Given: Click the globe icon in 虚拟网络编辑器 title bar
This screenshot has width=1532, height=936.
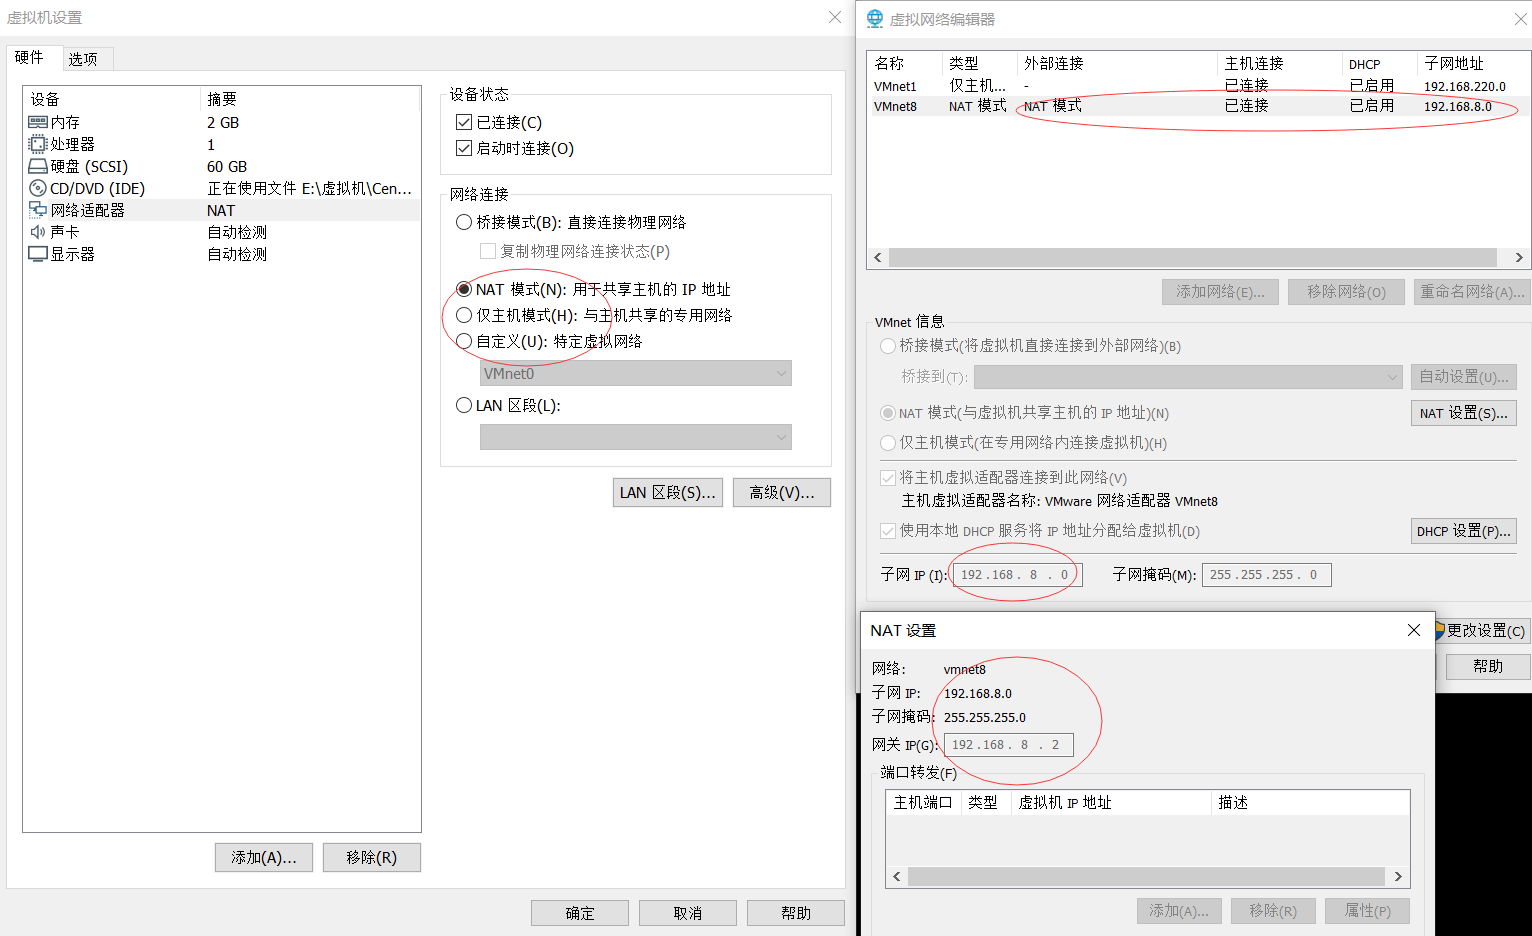Looking at the screenshot, I should tap(874, 18).
